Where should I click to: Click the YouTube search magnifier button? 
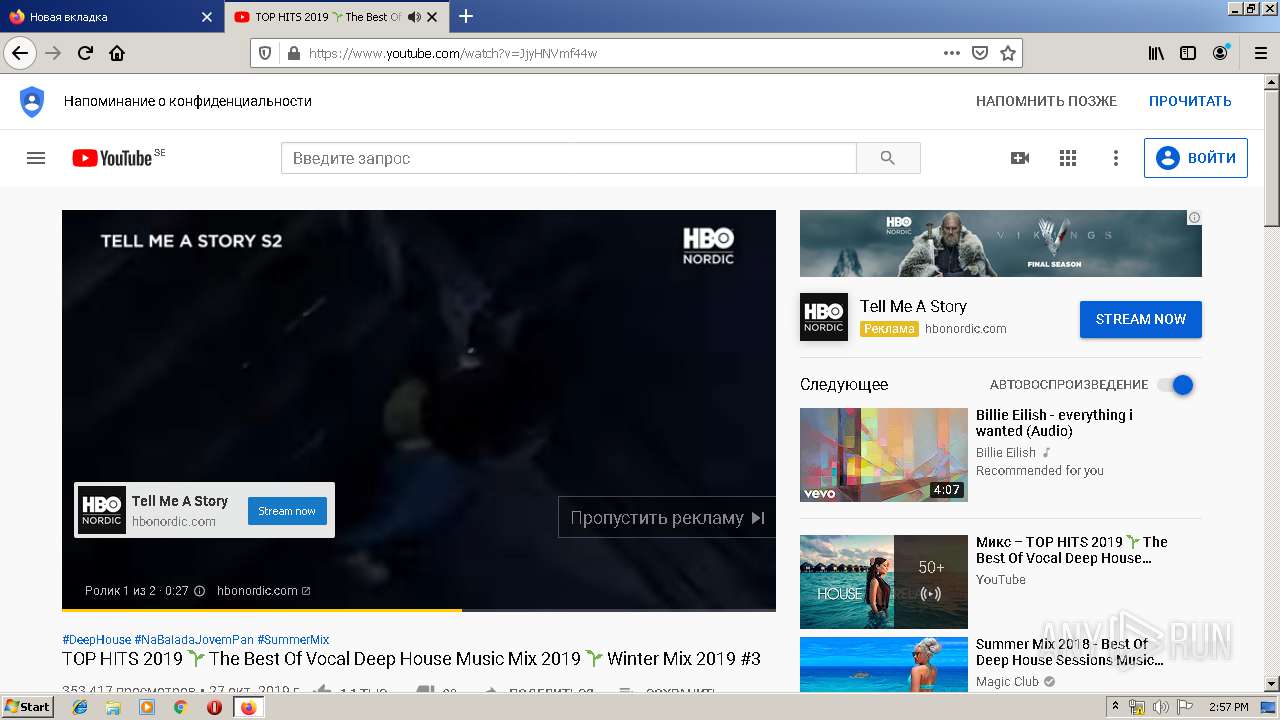[x=888, y=158]
